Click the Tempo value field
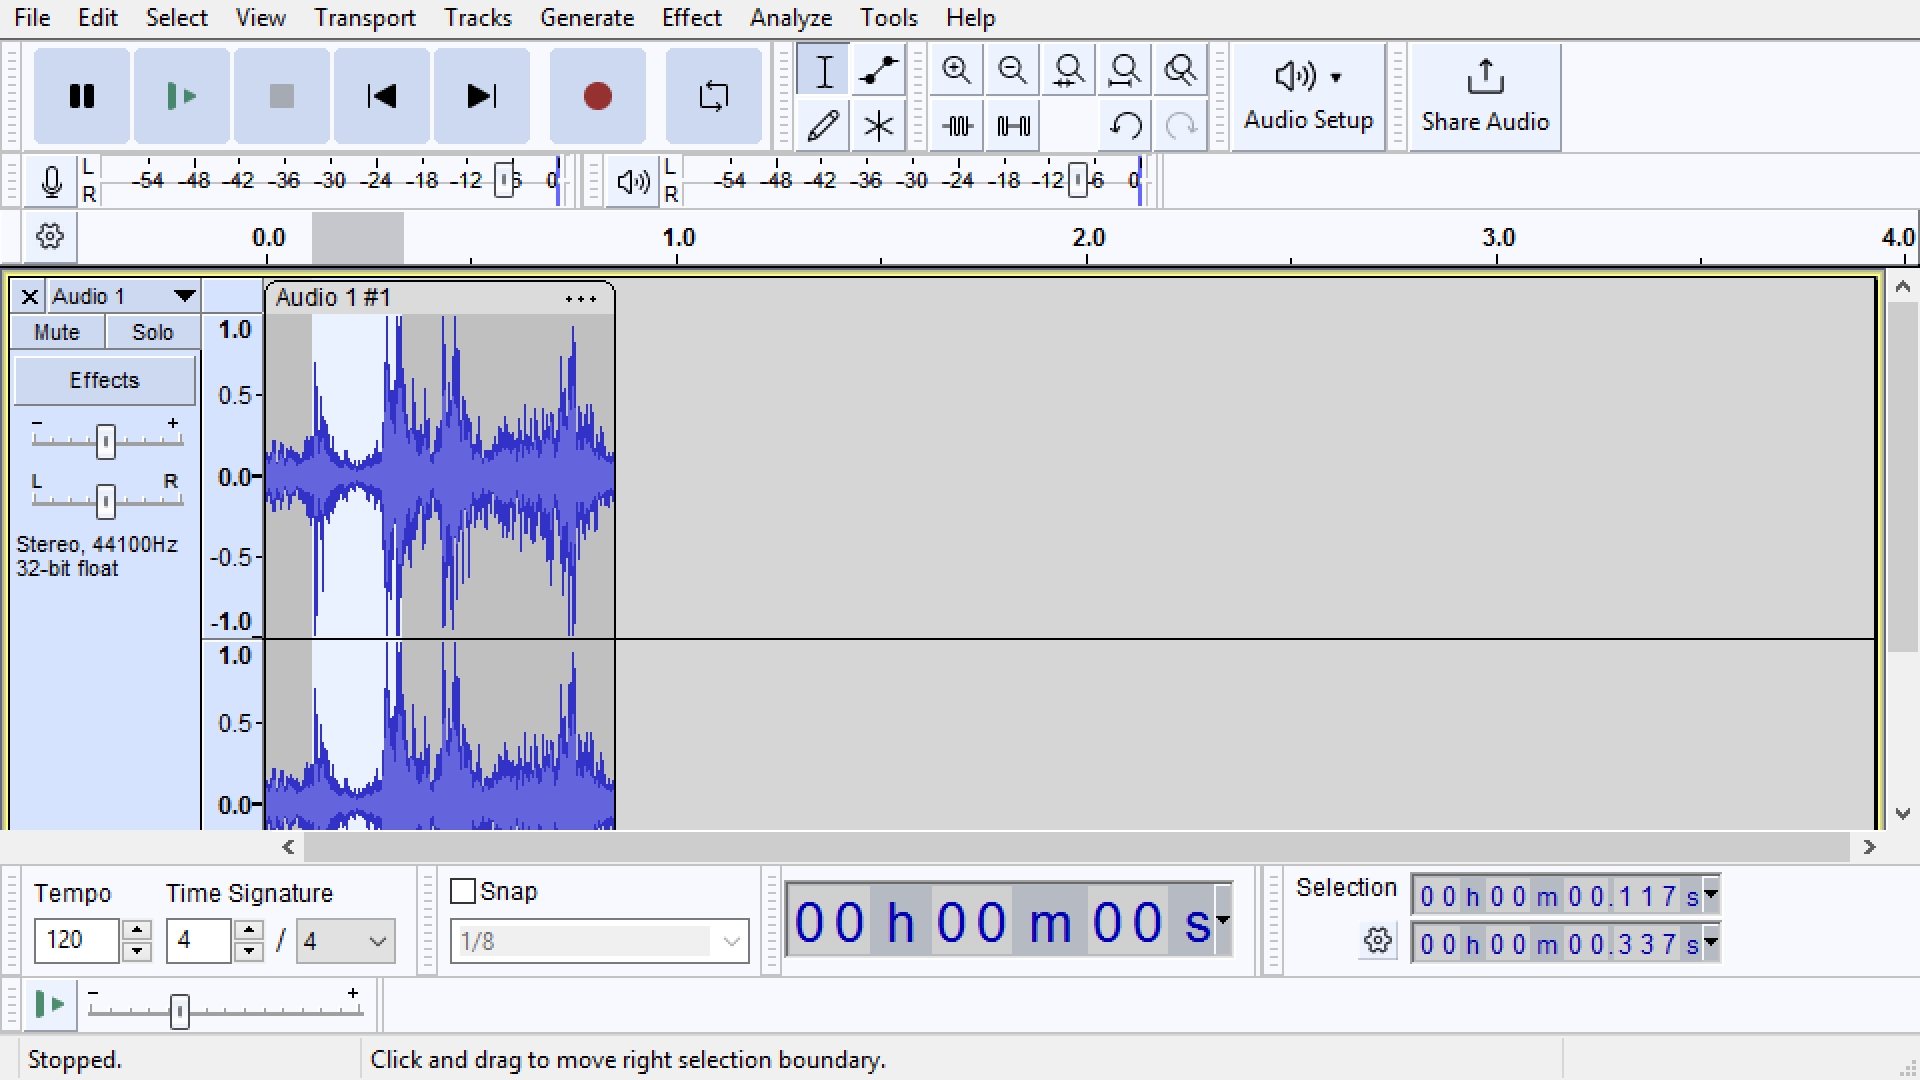 [x=77, y=940]
